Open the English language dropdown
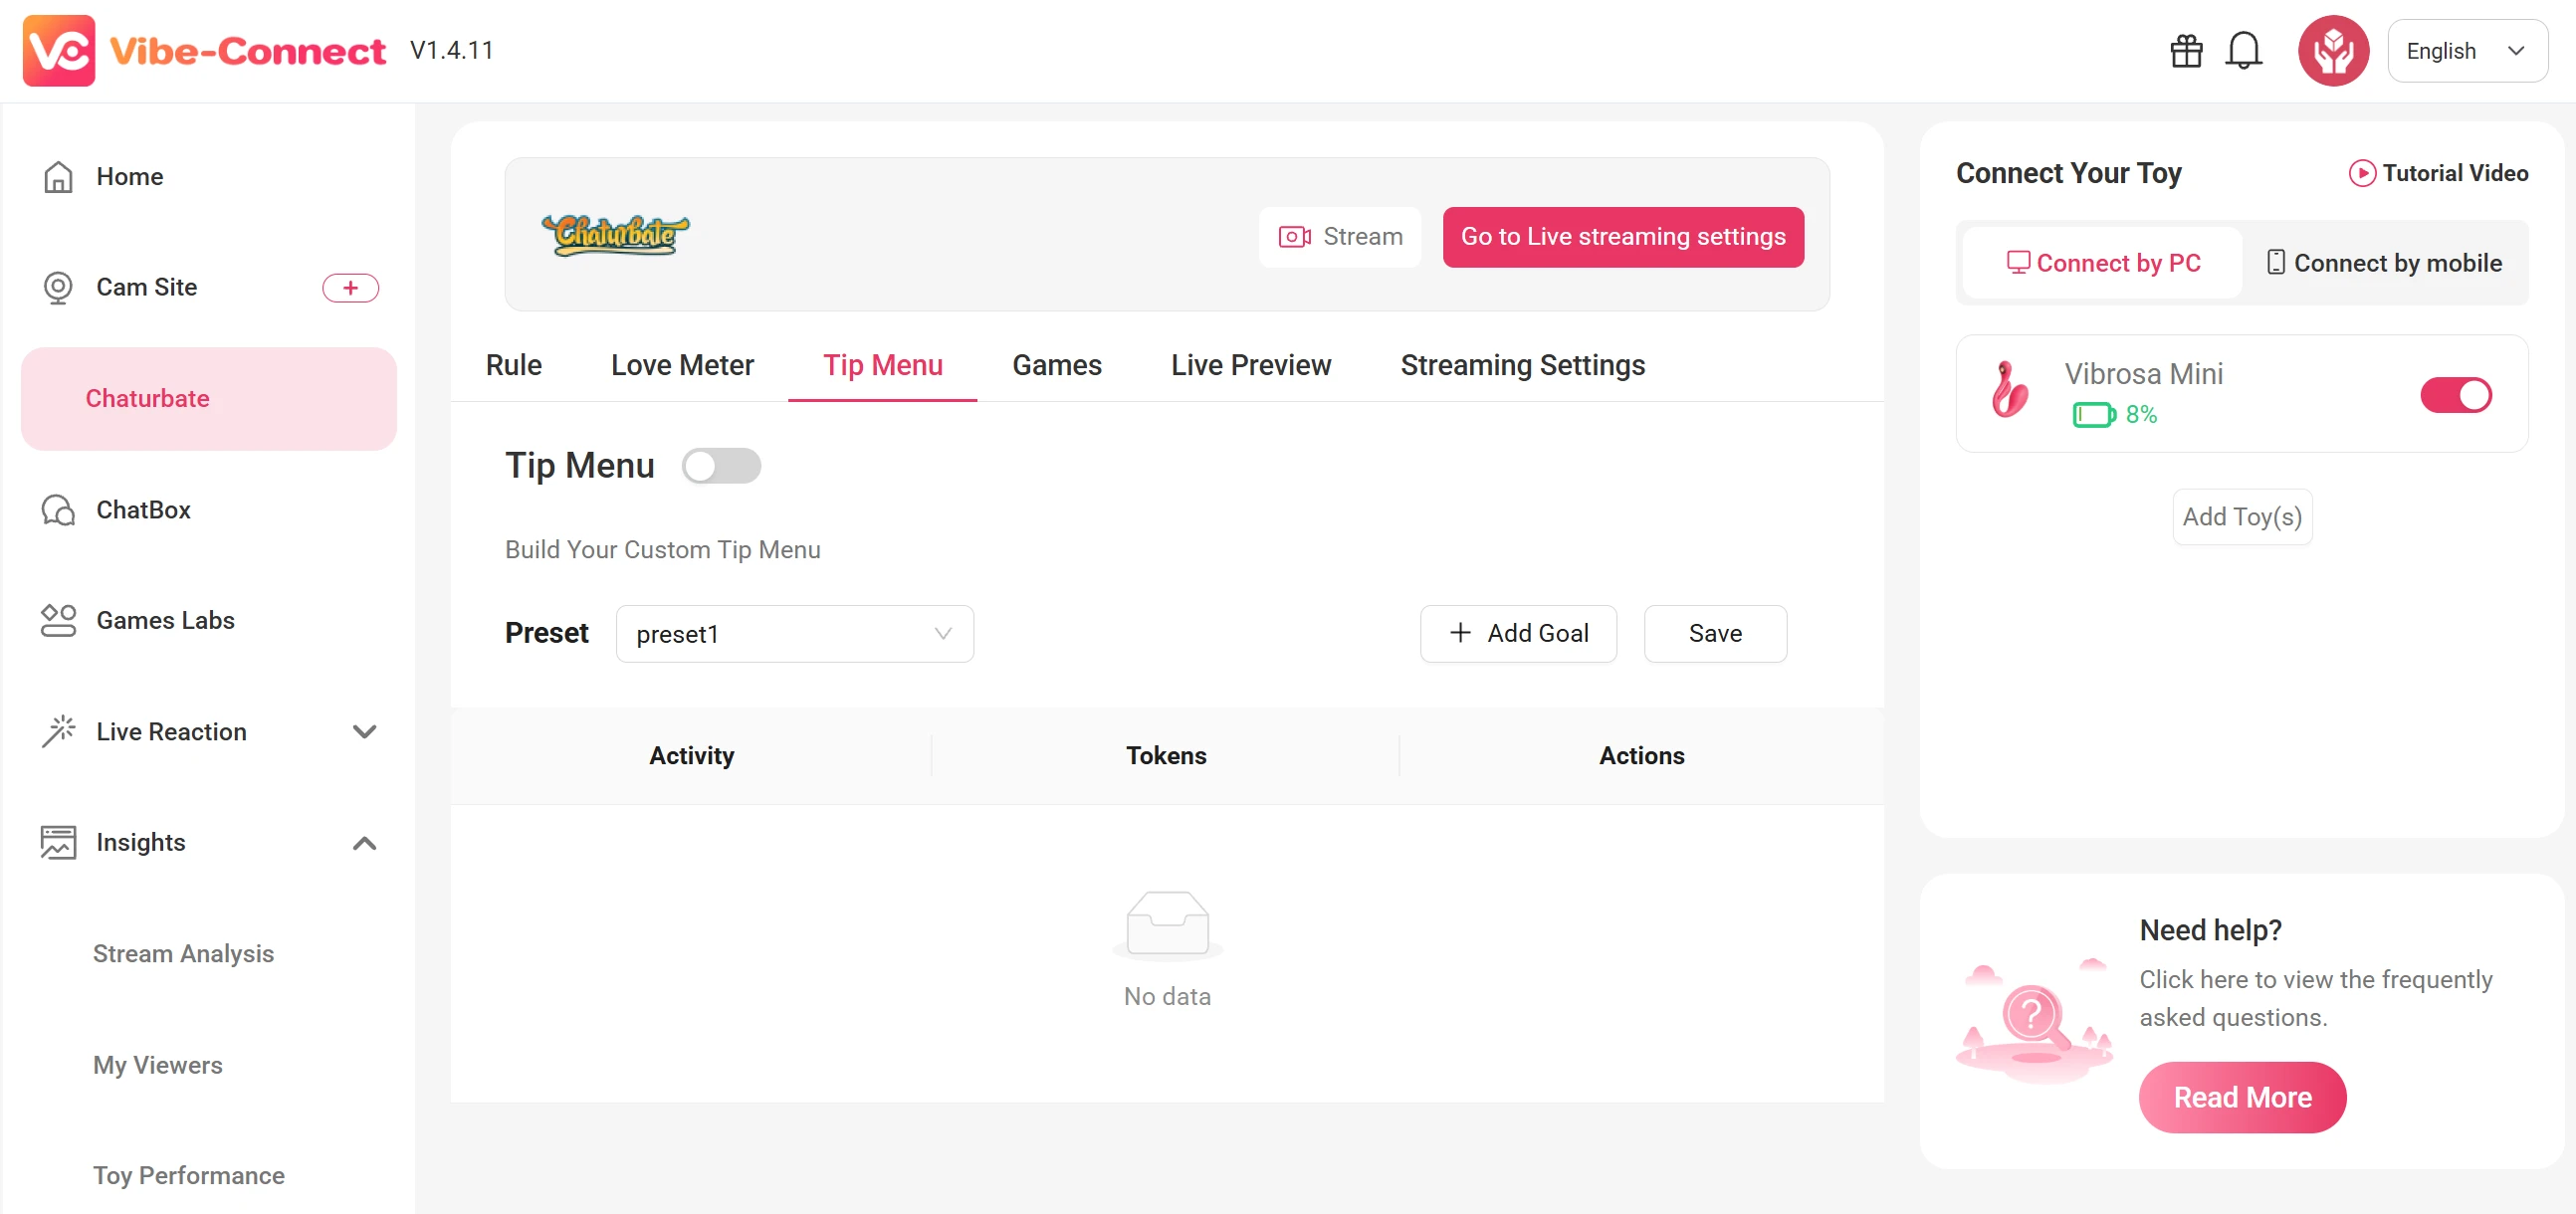The image size is (2576, 1214). [x=2465, y=51]
